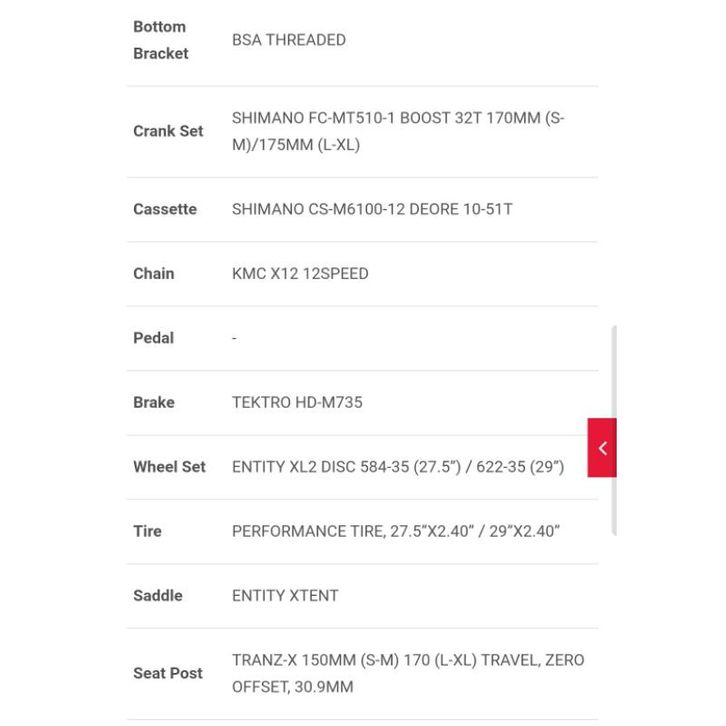Image resolution: width=726 pixels, height=726 pixels.
Task: Click the Shimano CS-M6100-12 Deore value
Action: click(x=372, y=209)
